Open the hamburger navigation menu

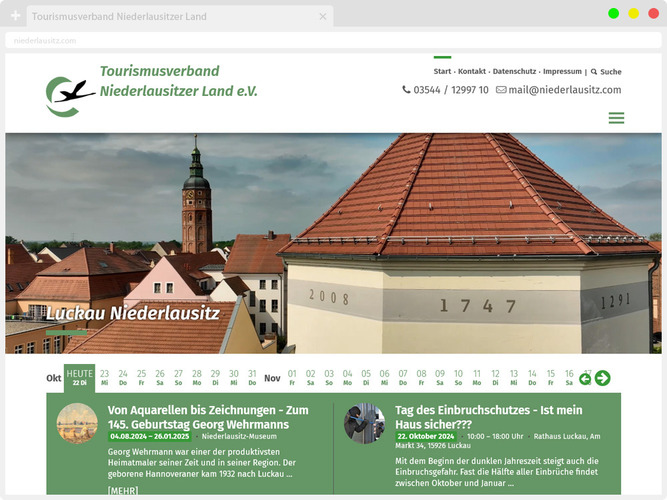click(616, 118)
